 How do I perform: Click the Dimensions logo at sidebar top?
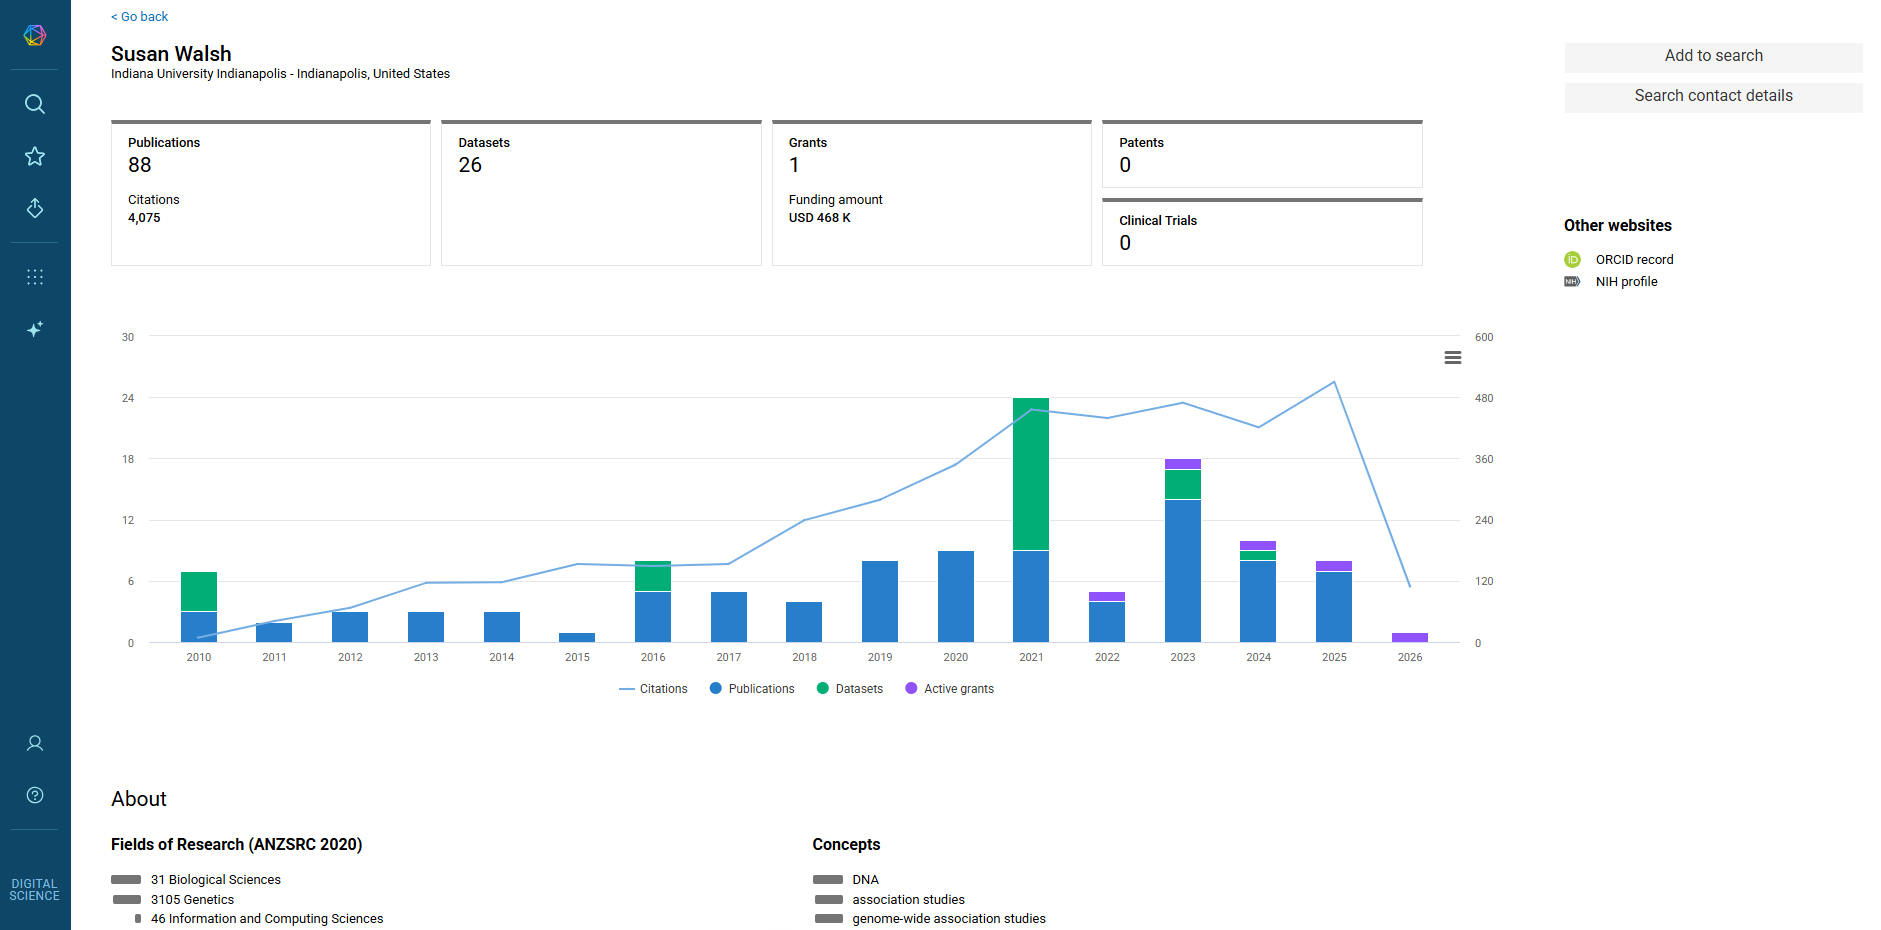tap(34, 35)
